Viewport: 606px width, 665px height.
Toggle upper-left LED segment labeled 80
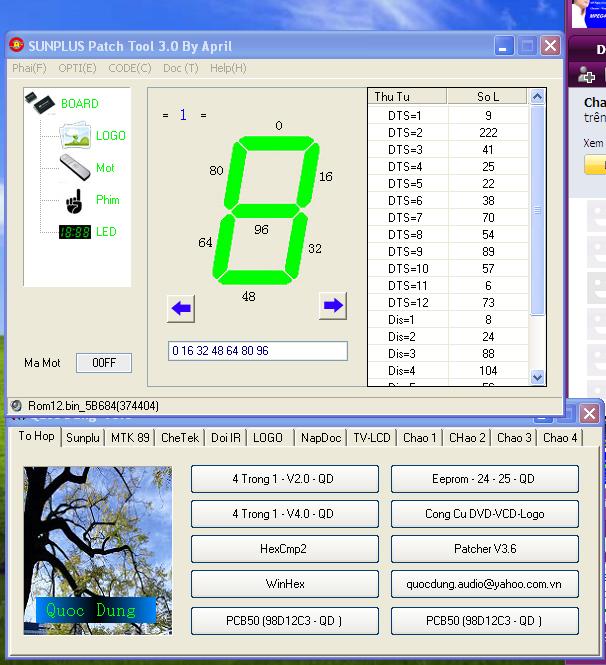click(x=235, y=176)
